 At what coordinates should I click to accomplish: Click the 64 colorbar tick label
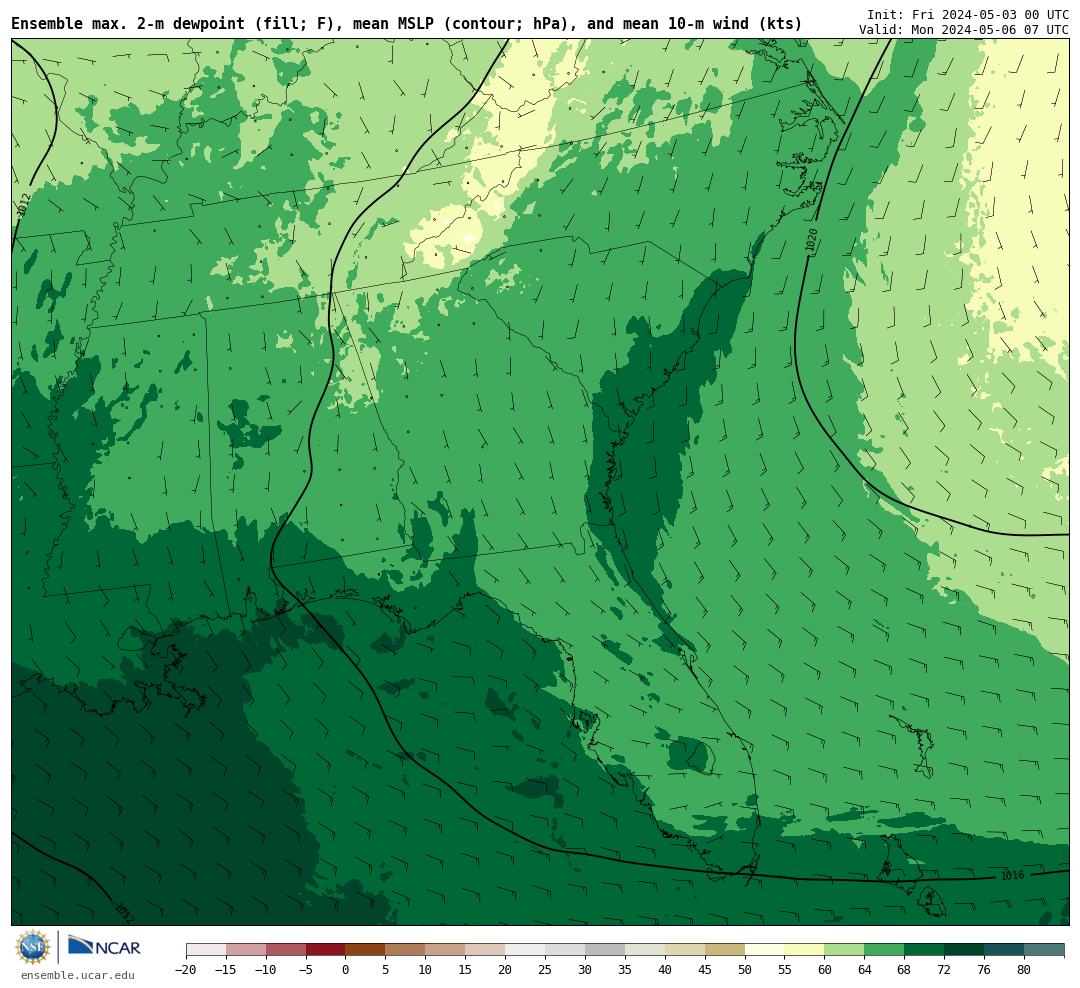(865, 969)
